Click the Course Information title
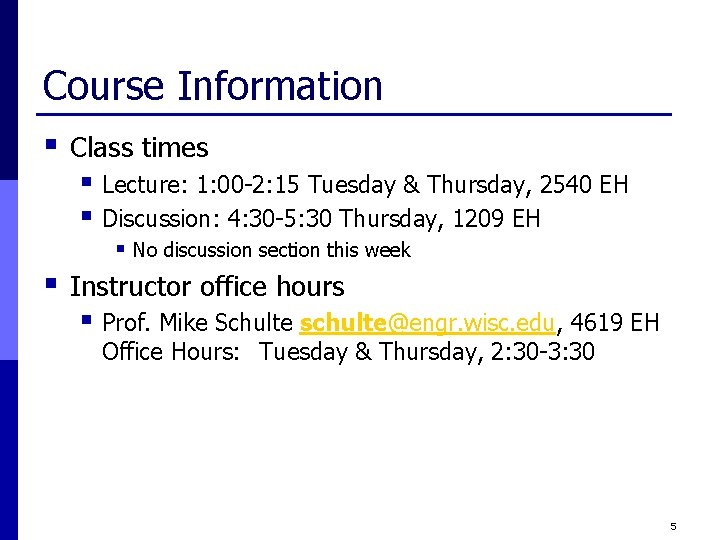This screenshot has width=720, height=540. tap(212, 86)
